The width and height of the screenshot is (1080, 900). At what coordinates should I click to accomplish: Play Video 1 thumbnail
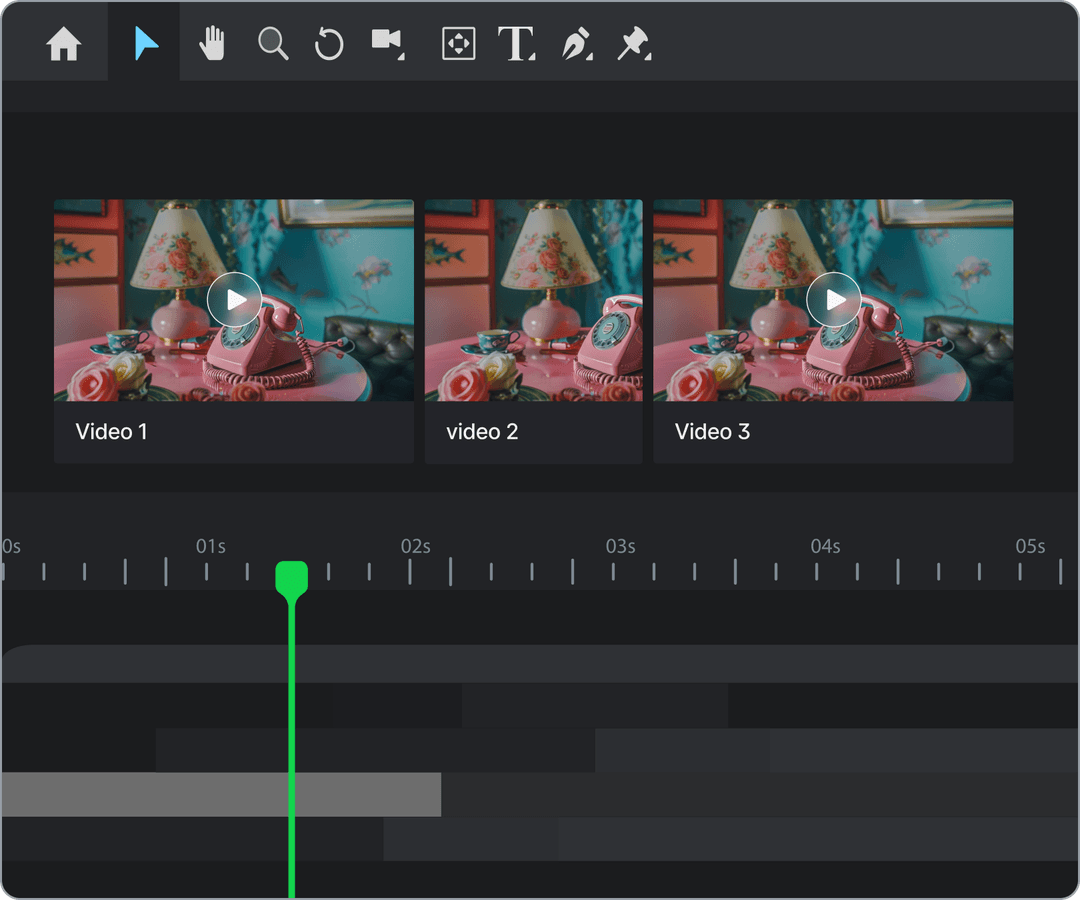tap(234, 300)
